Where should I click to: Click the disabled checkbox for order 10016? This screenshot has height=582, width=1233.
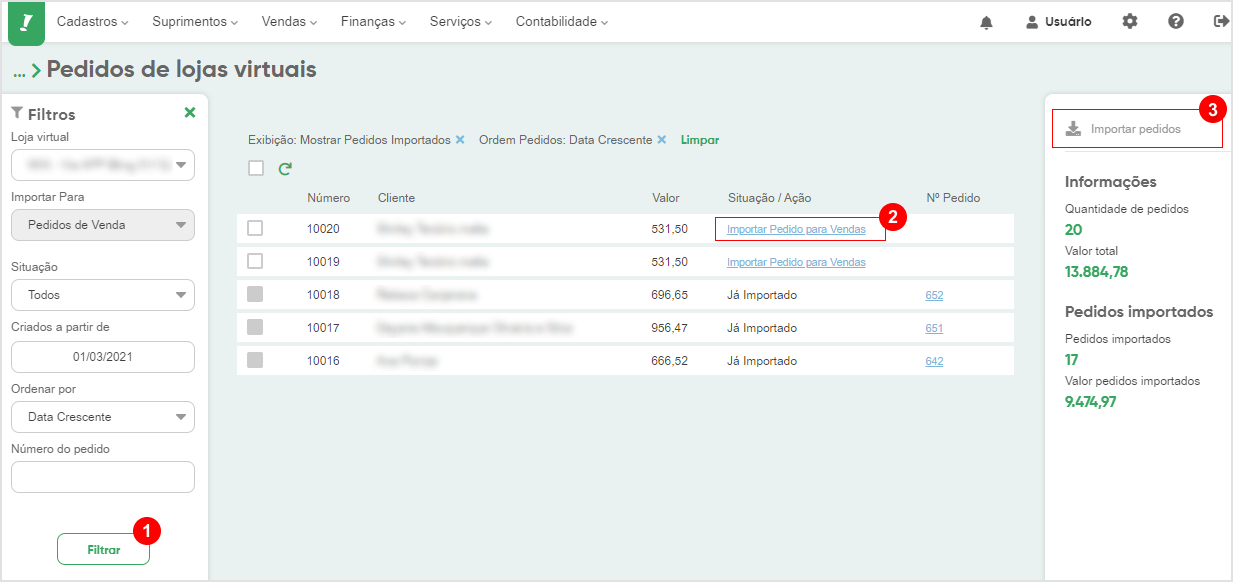255,361
